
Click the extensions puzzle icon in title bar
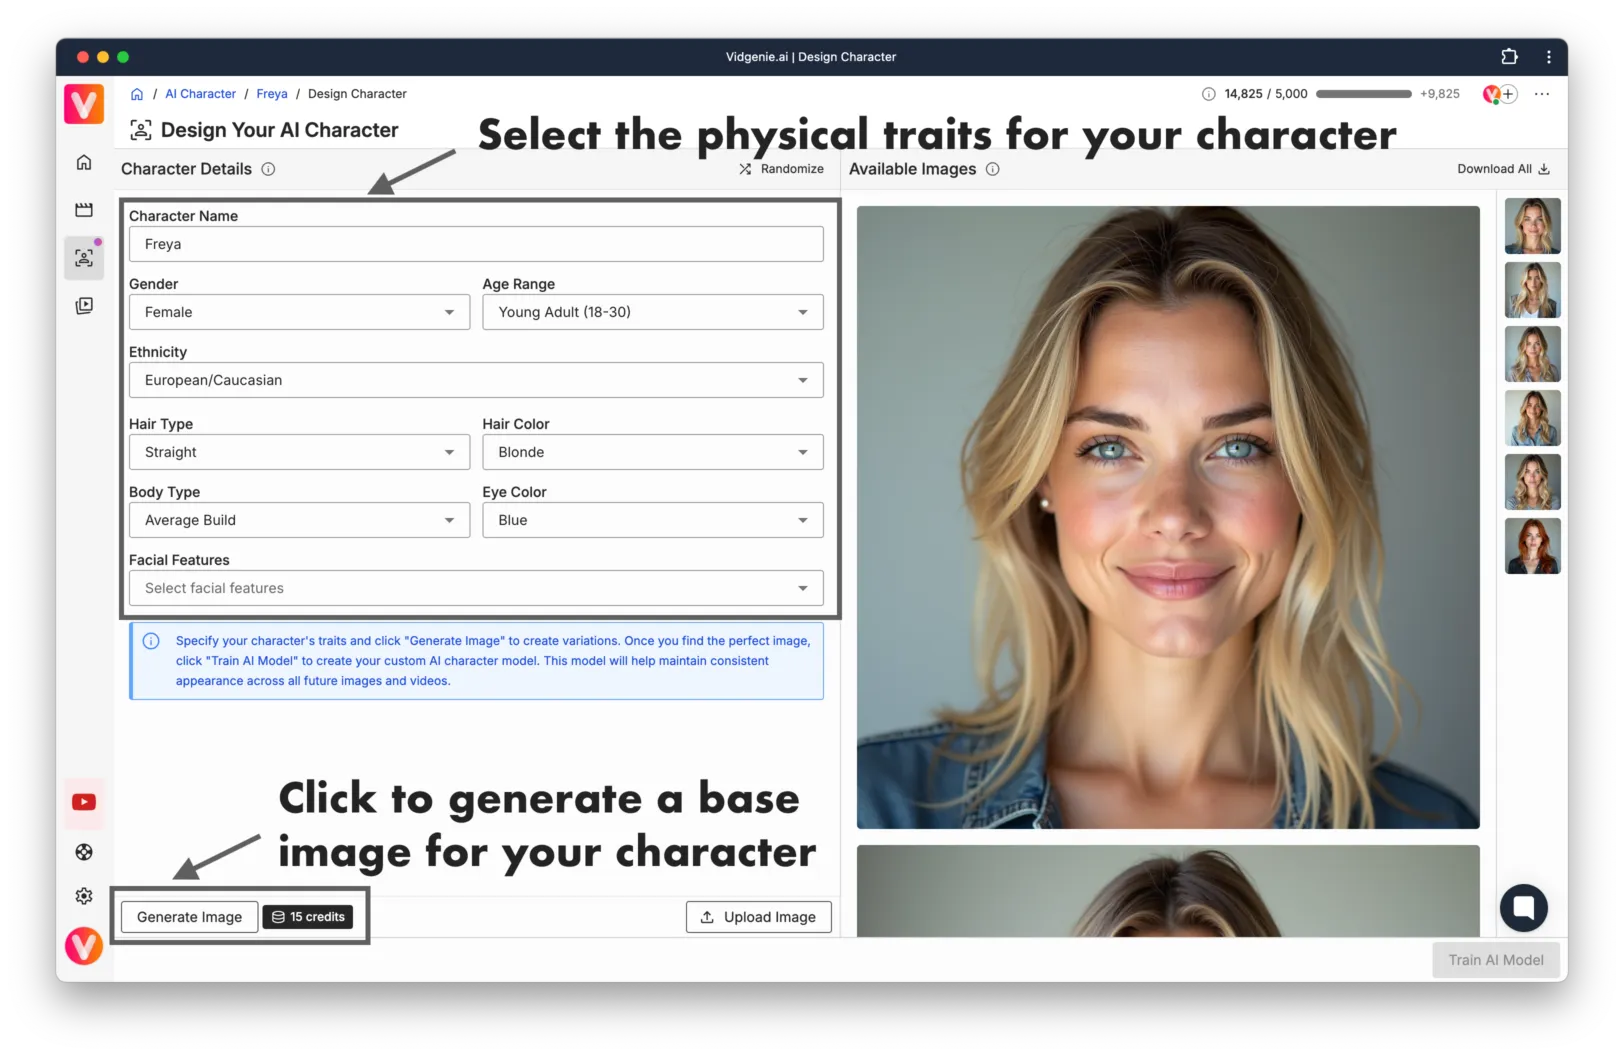click(x=1509, y=57)
